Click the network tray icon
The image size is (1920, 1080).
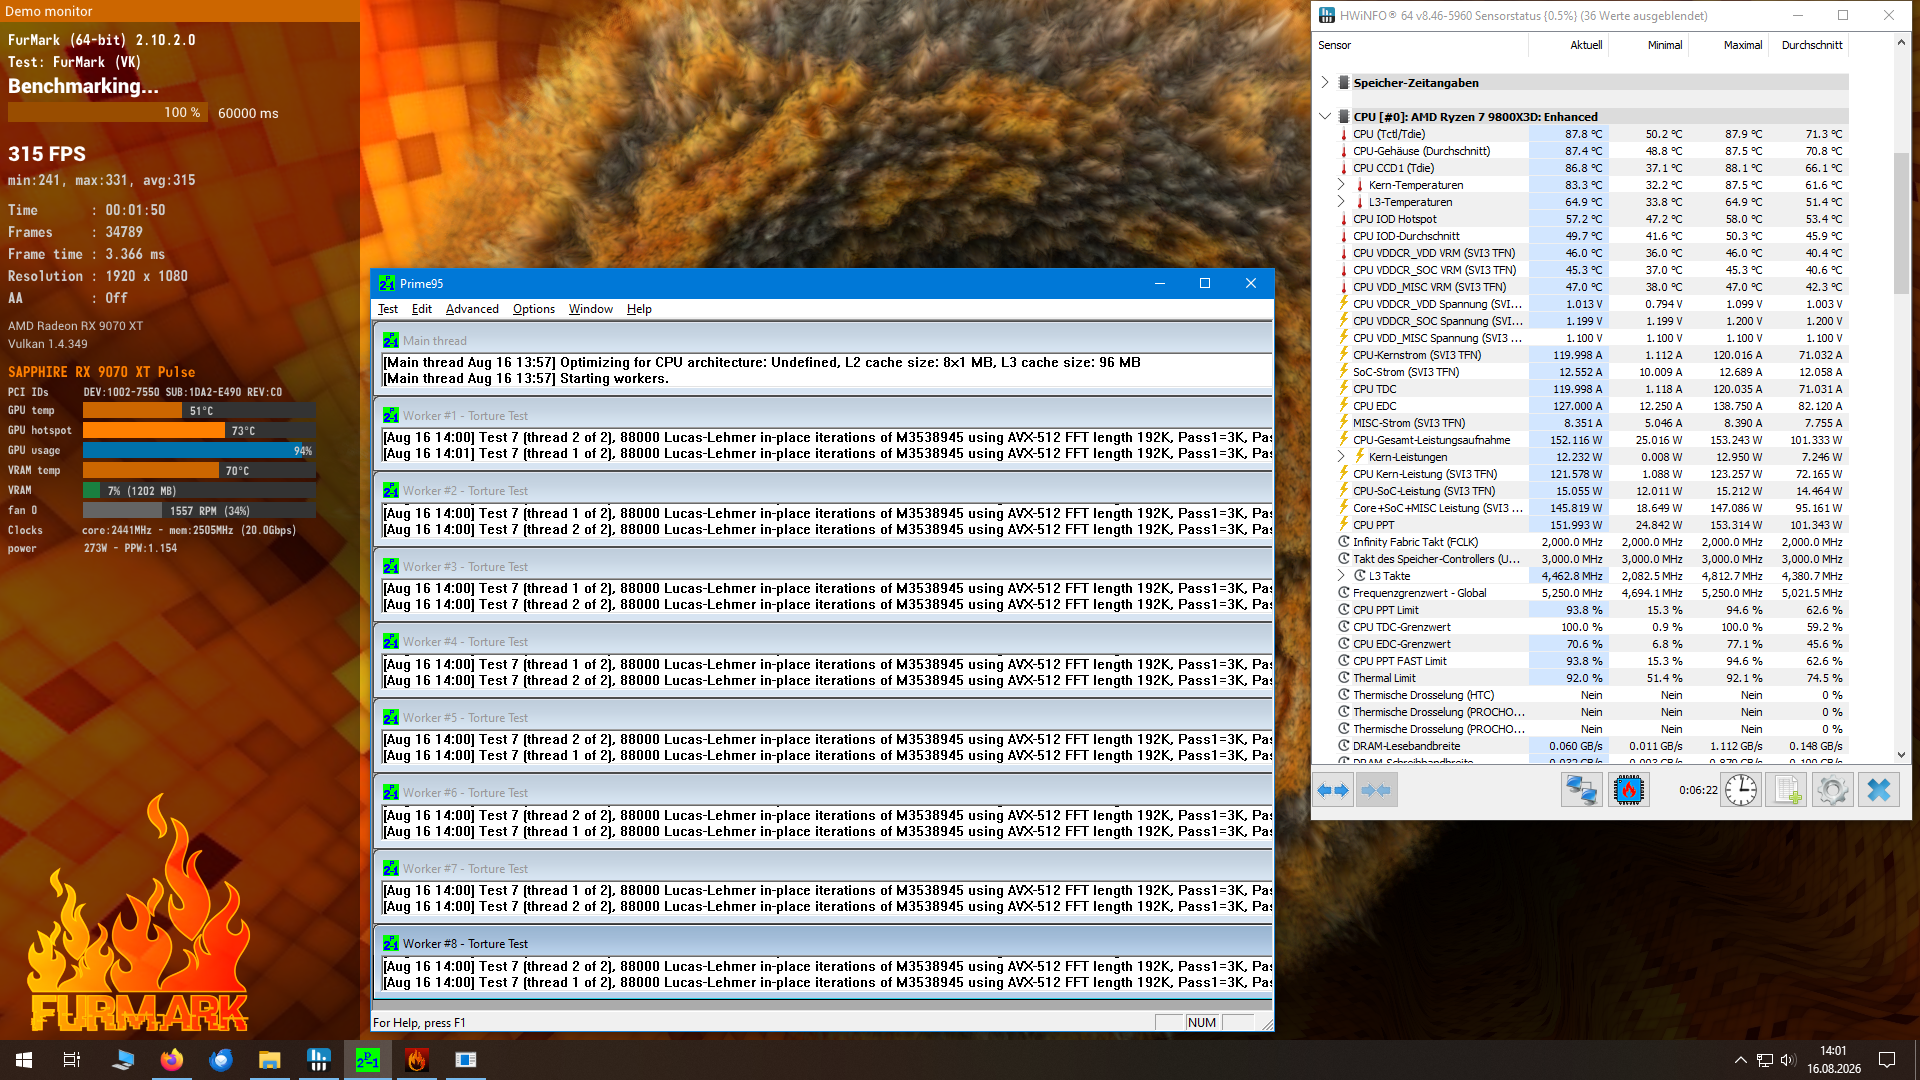coord(1765,1060)
